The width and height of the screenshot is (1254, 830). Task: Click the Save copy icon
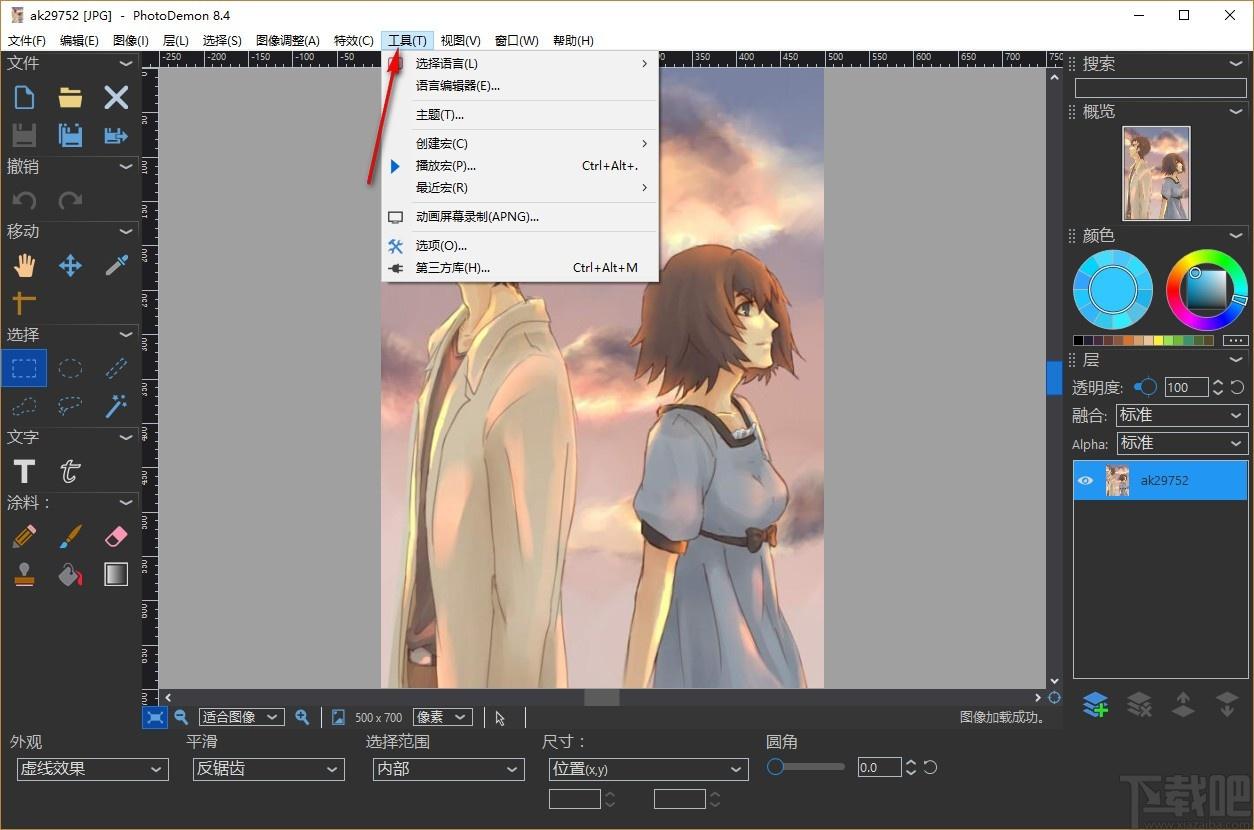70,135
